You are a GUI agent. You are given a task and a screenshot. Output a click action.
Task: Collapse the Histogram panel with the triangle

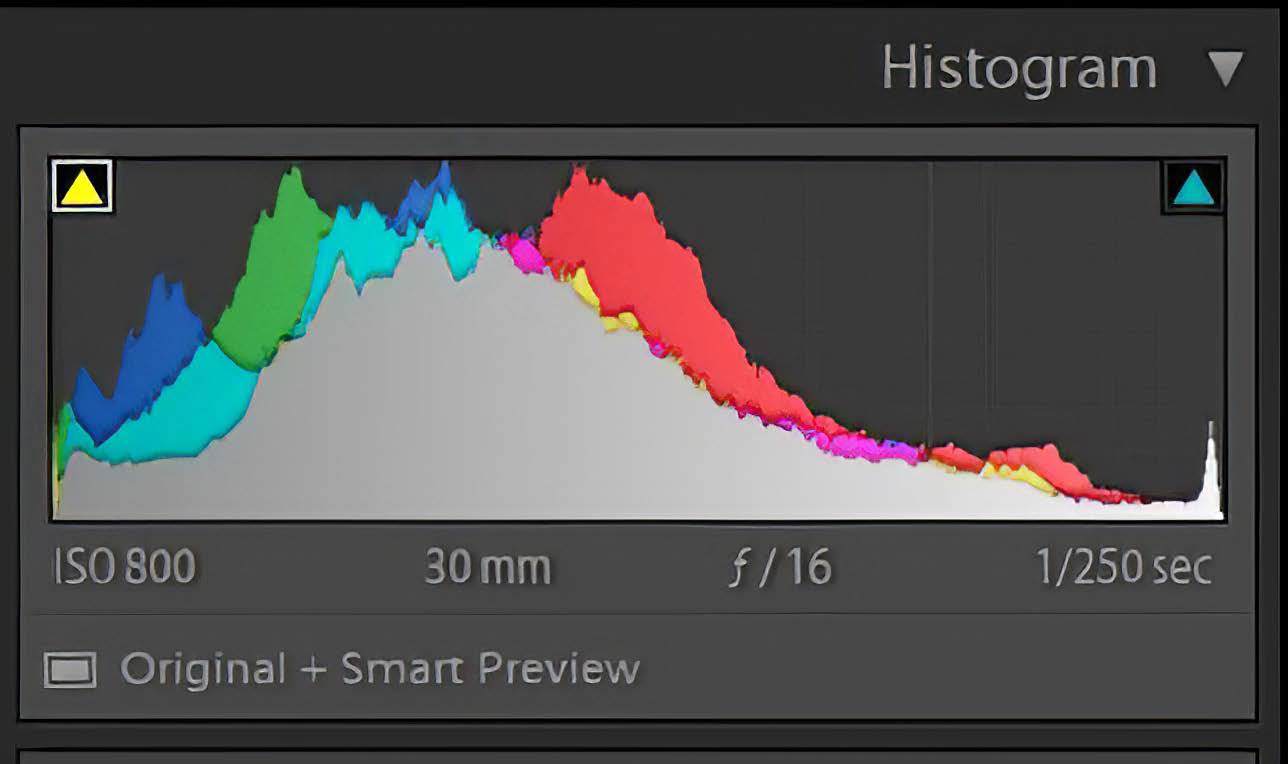pyautogui.click(x=1225, y=69)
